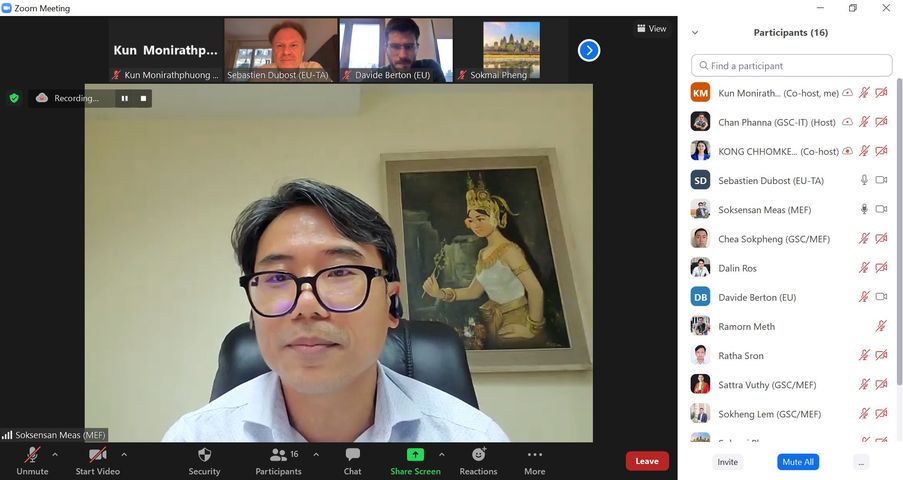Click the Mute All button
Screen dimensions: 903x480
797,462
